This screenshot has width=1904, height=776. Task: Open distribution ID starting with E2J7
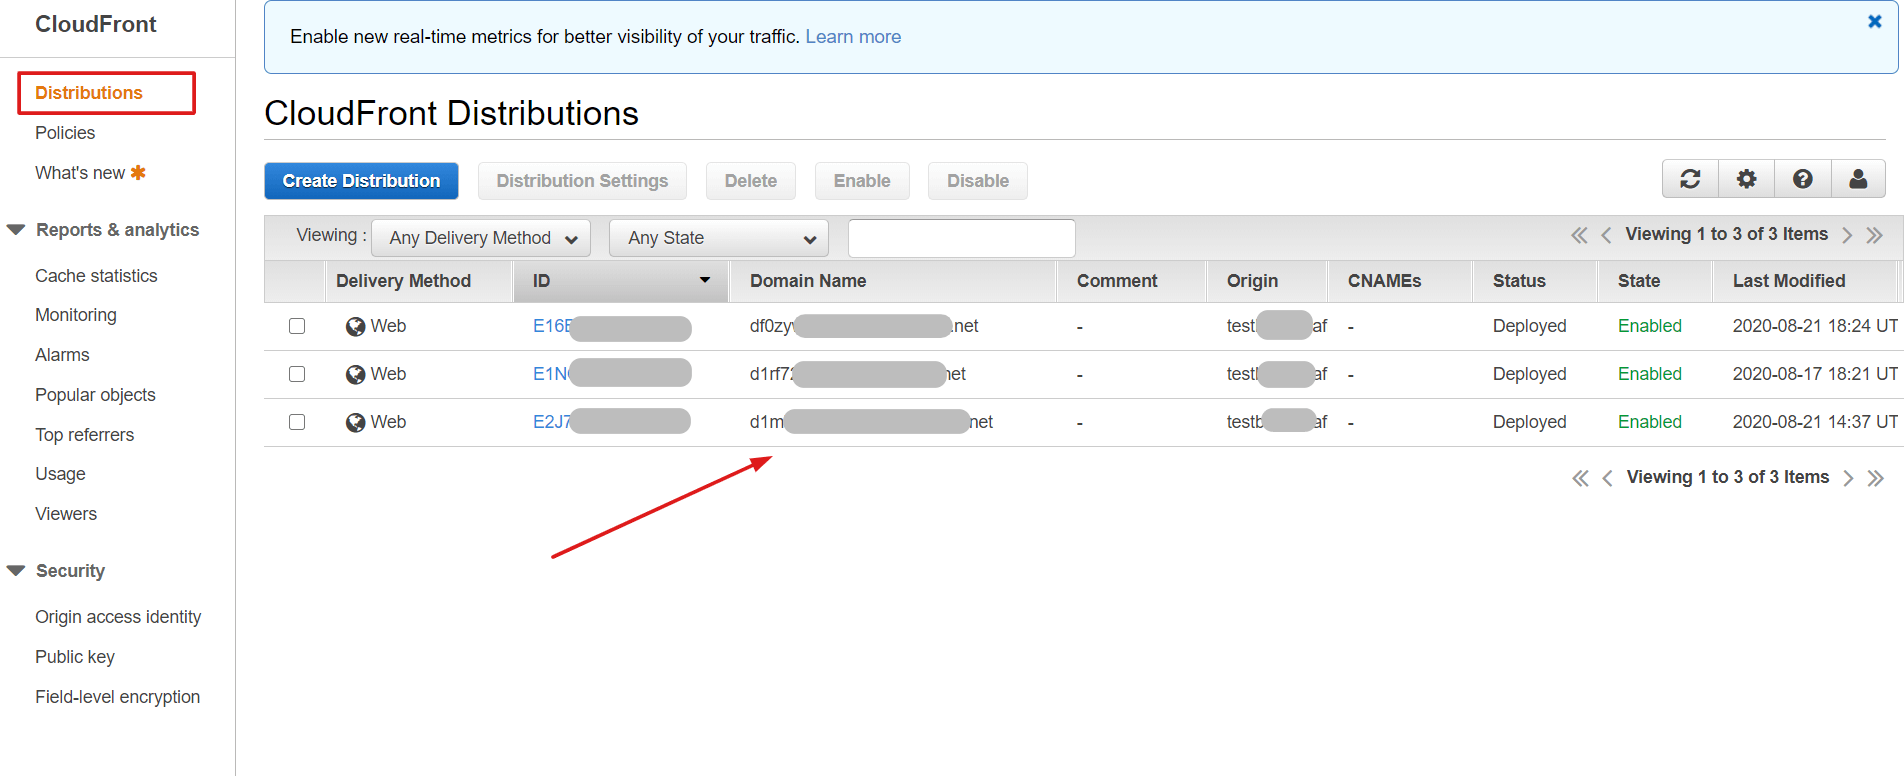point(552,422)
